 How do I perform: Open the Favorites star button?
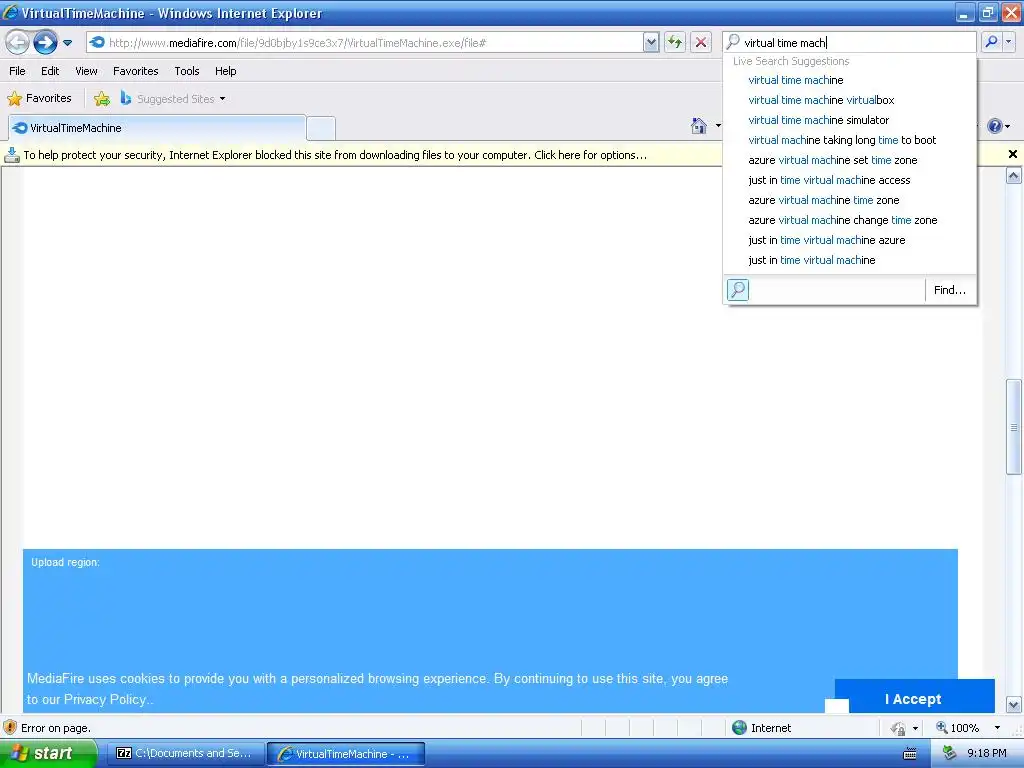coord(39,99)
